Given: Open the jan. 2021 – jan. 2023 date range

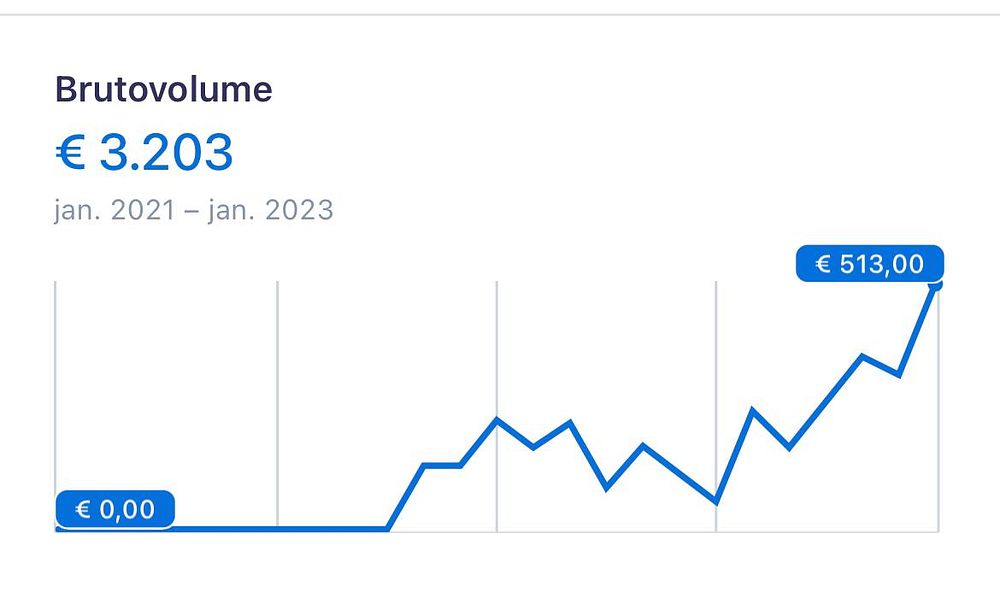Looking at the screenshot, I should pos(193,210).
